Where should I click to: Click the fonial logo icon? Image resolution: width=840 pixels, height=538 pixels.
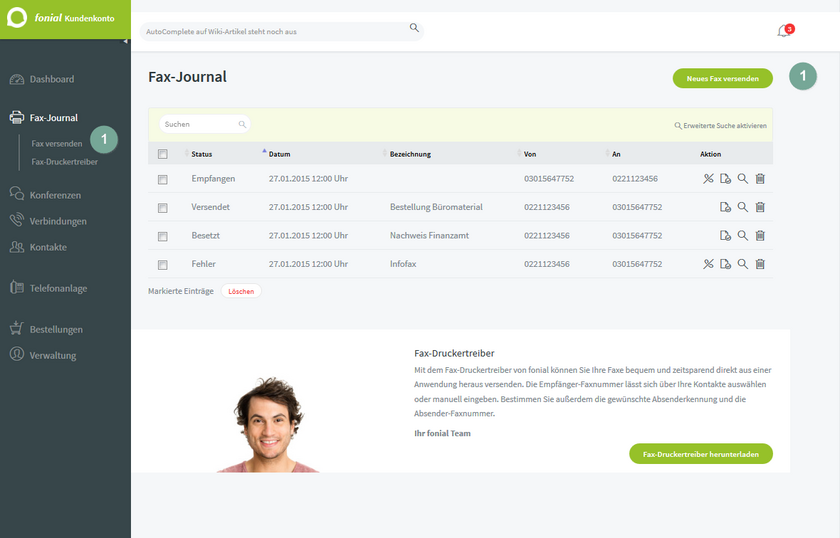coord(17,18)
